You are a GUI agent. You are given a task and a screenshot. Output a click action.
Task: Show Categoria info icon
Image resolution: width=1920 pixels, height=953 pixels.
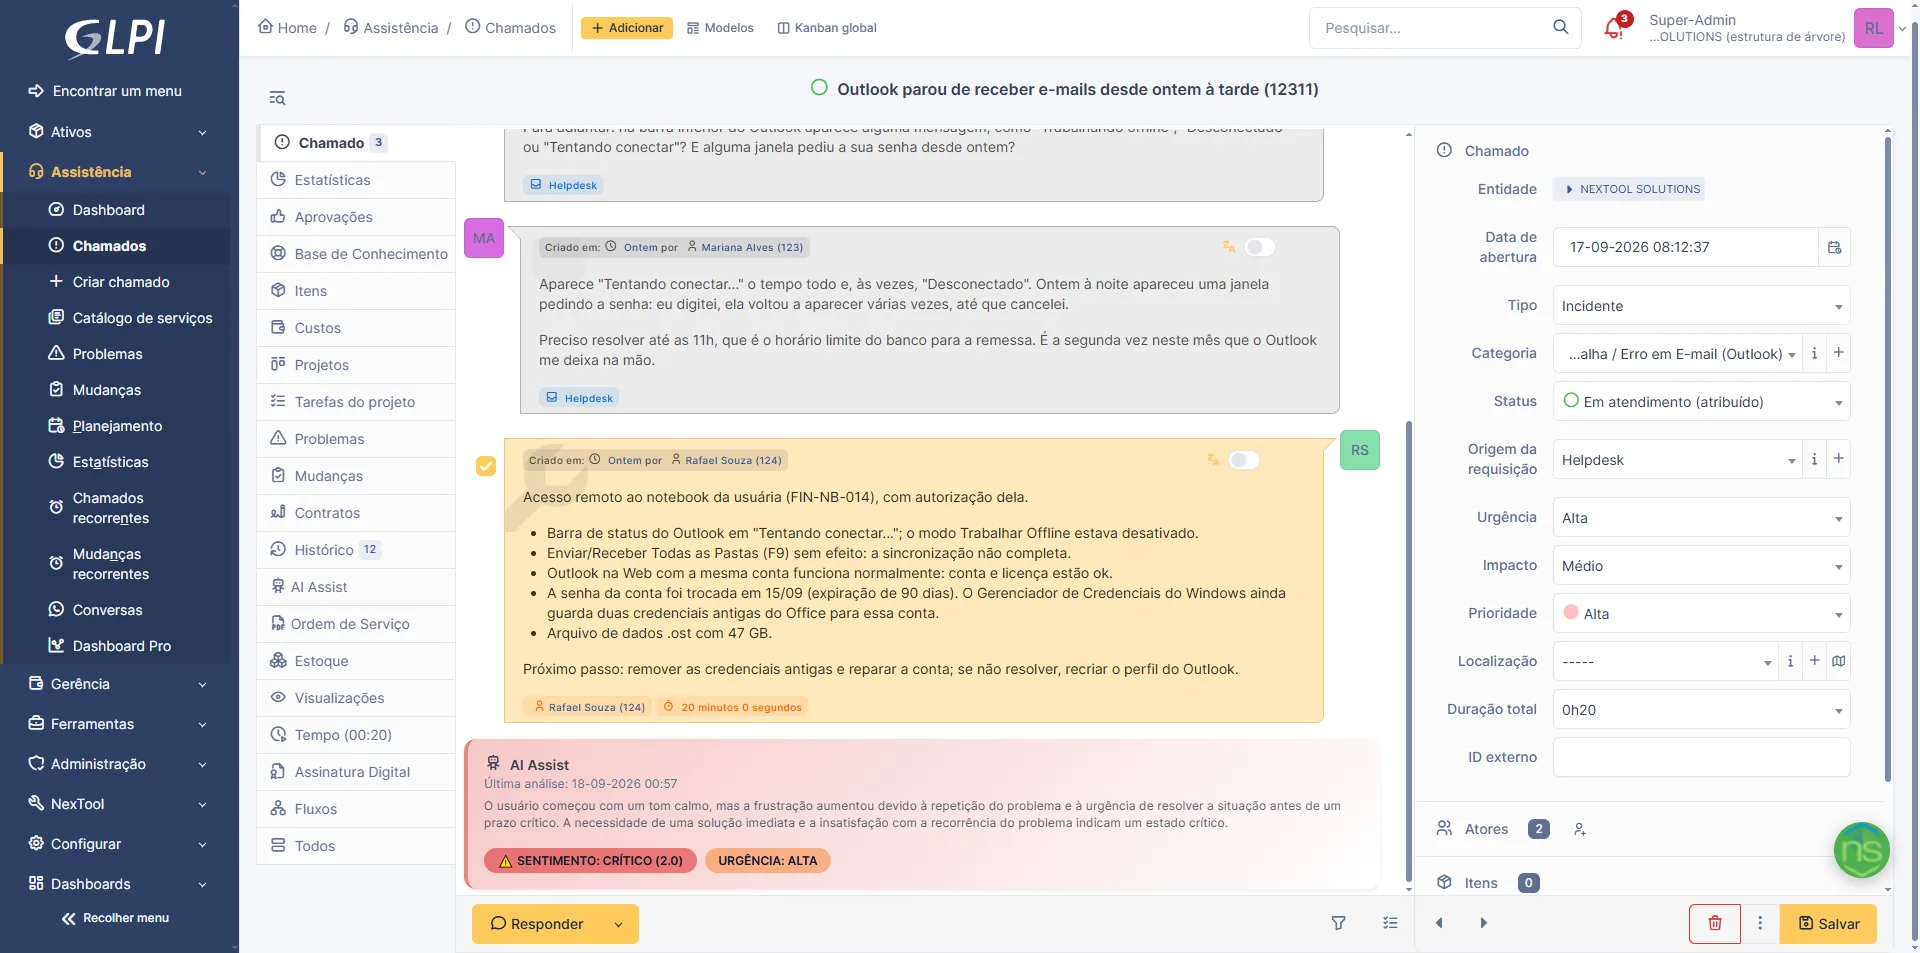click(x=1814, y=353)
